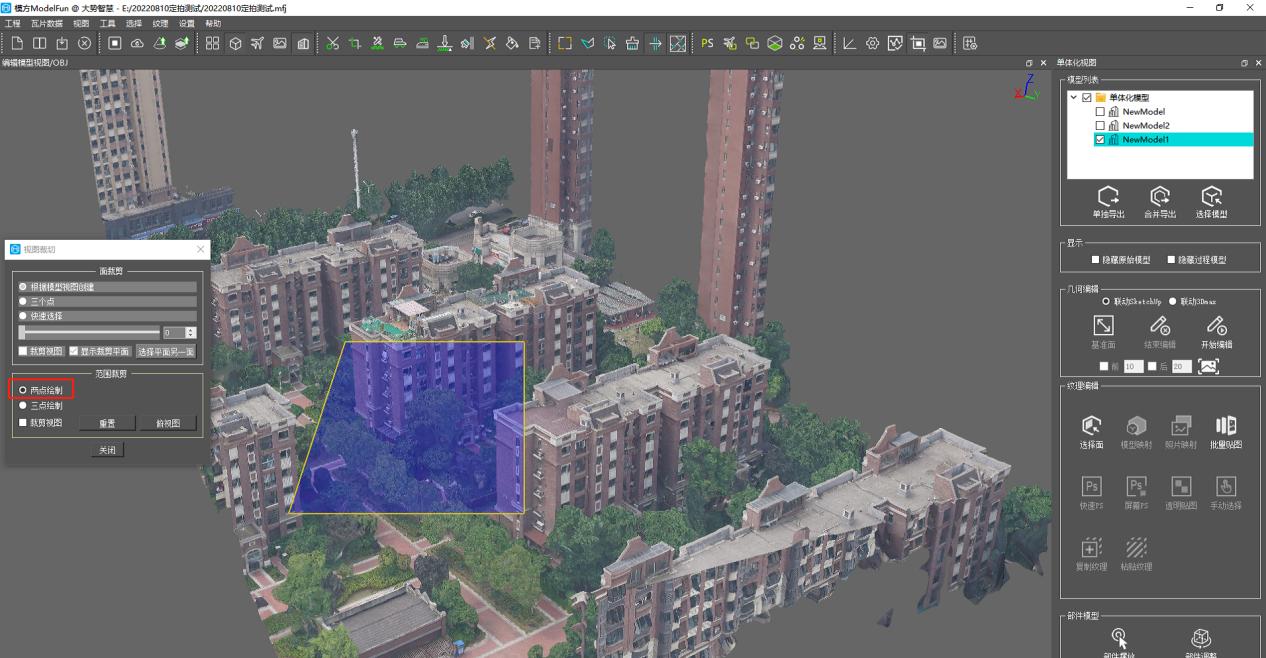Check the NewModel2 checkbox

(1100, 126)
